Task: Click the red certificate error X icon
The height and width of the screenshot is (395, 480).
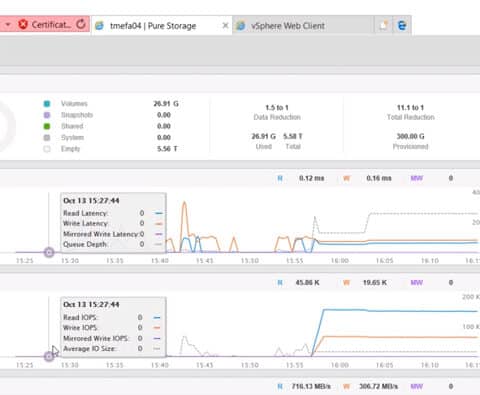Action: [23, 24]
